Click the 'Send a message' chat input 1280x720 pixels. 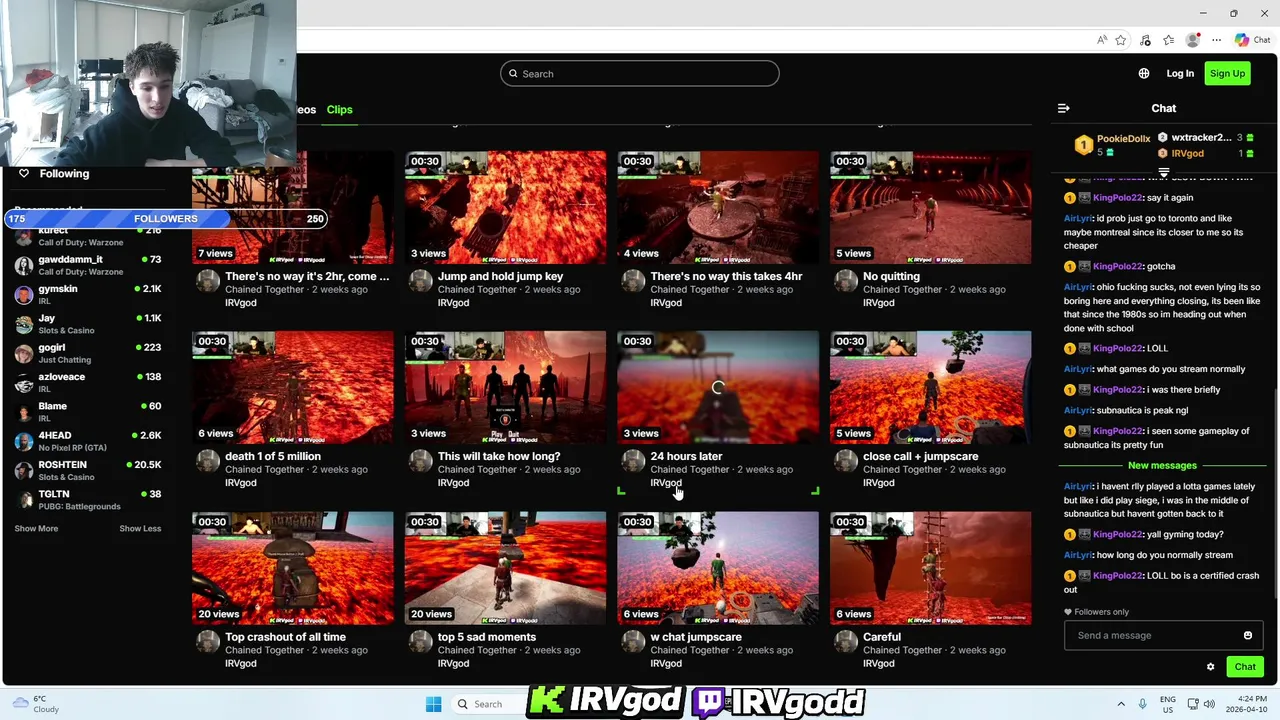(1152, 635)
